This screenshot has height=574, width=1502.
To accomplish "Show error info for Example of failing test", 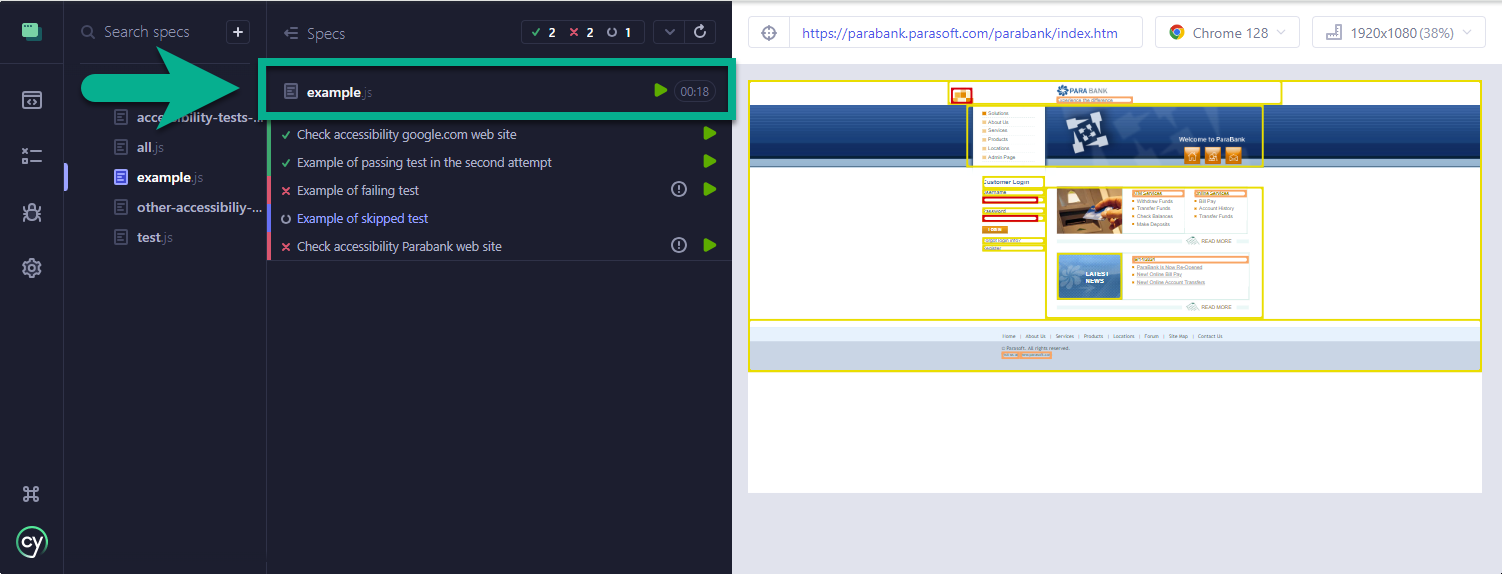I will [x=679, y=189].
